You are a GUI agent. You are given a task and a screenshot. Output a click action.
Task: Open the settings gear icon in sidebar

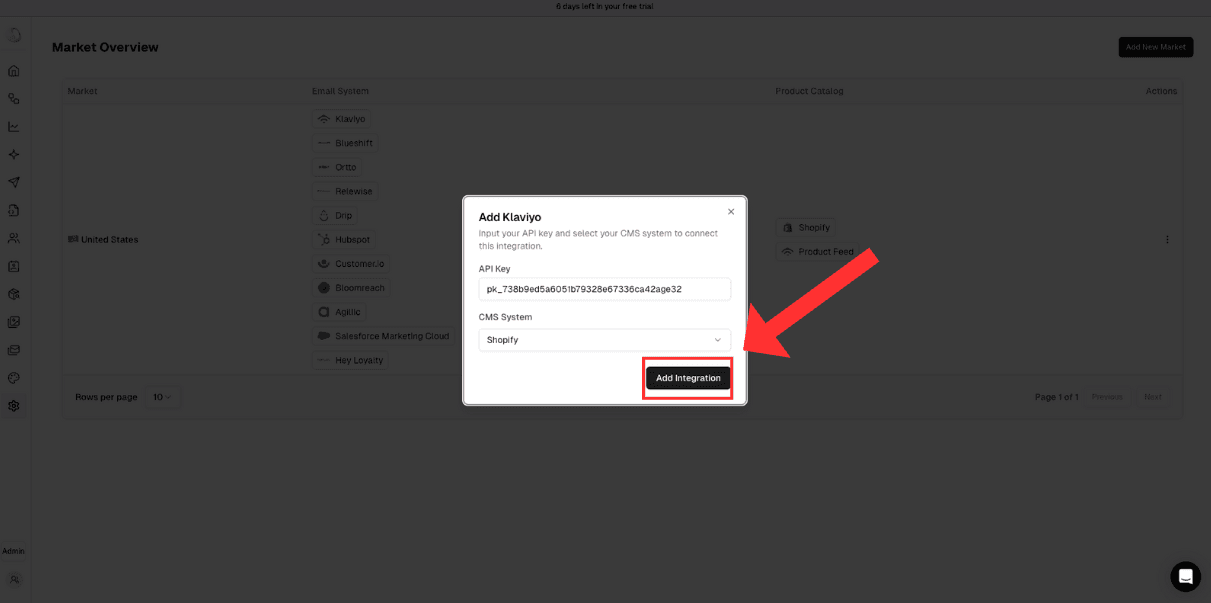pos(14,406)
